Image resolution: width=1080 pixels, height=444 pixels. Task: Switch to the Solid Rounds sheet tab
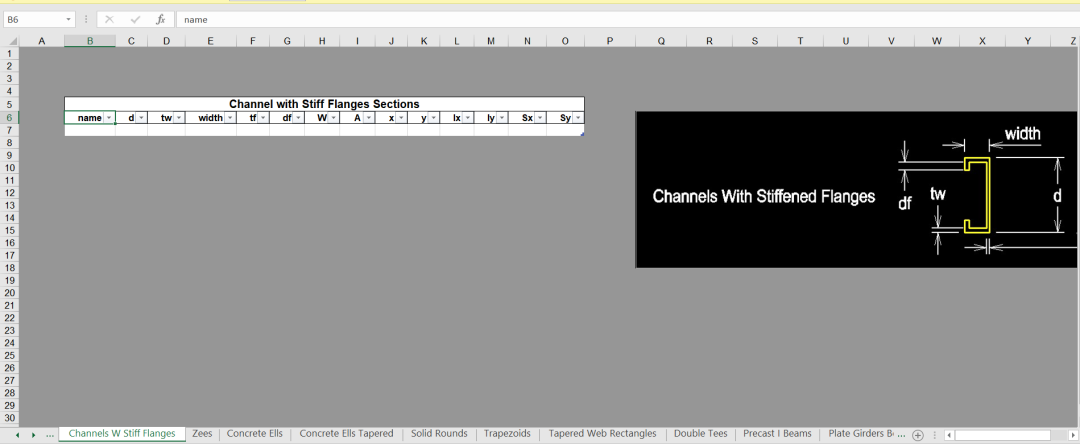(x=439, y=434)
